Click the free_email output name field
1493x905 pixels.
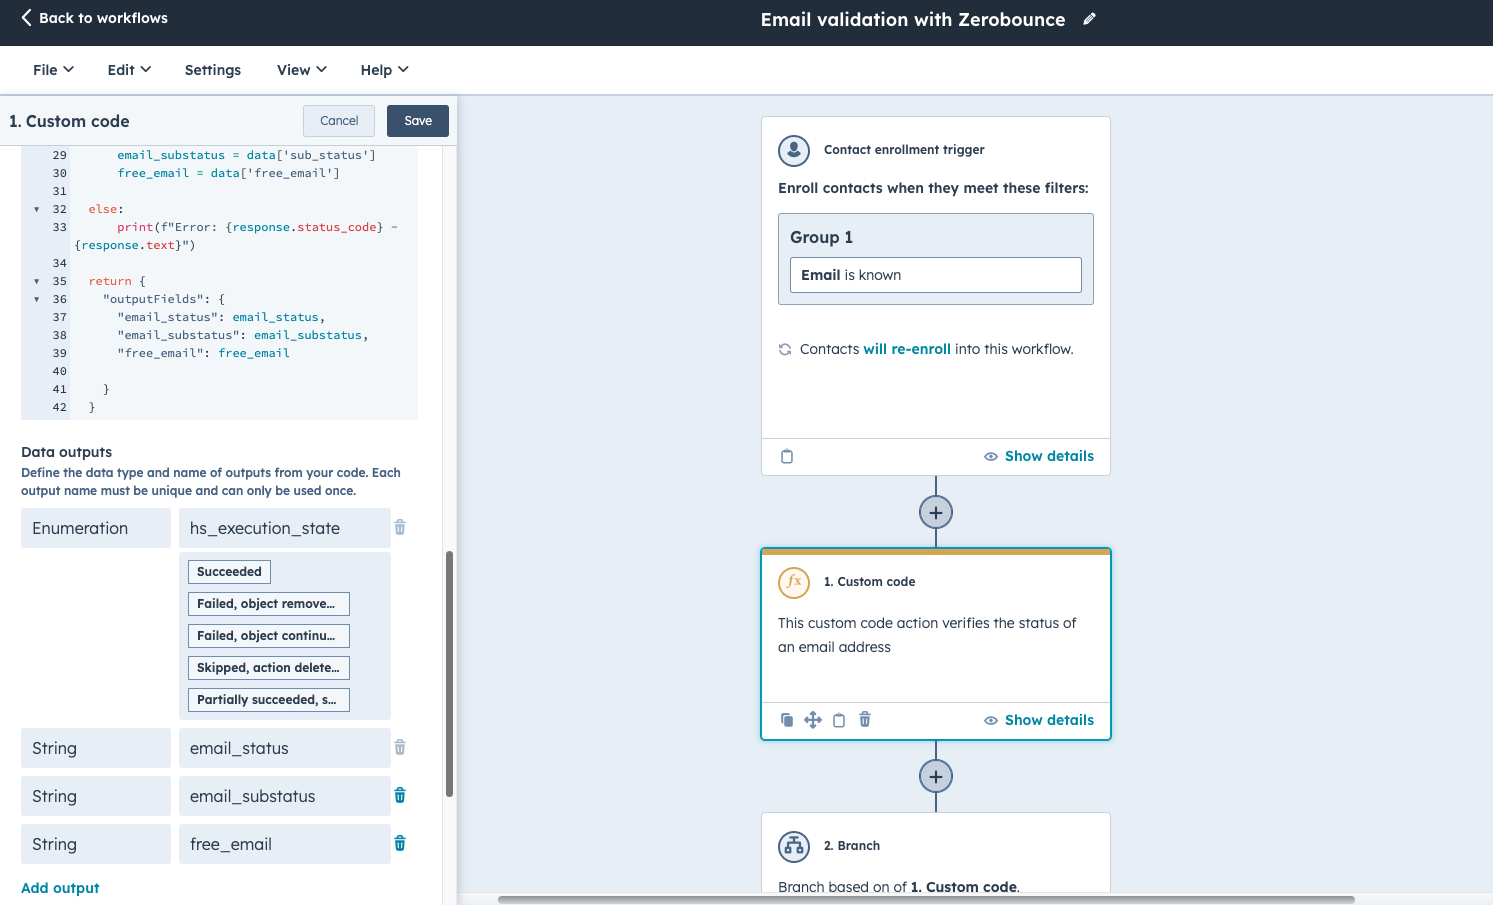(285, 844)
